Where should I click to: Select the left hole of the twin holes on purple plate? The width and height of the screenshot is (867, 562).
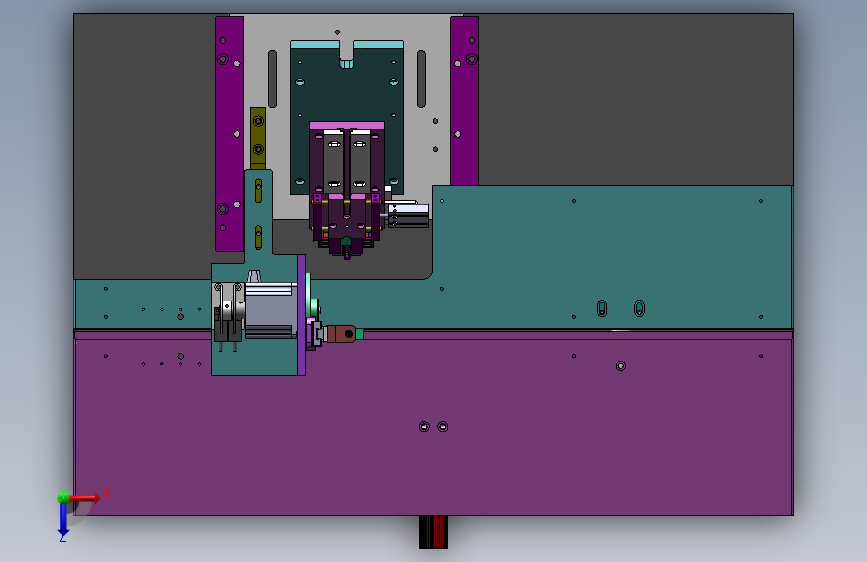pyautogui.click(x=424, y=426)
